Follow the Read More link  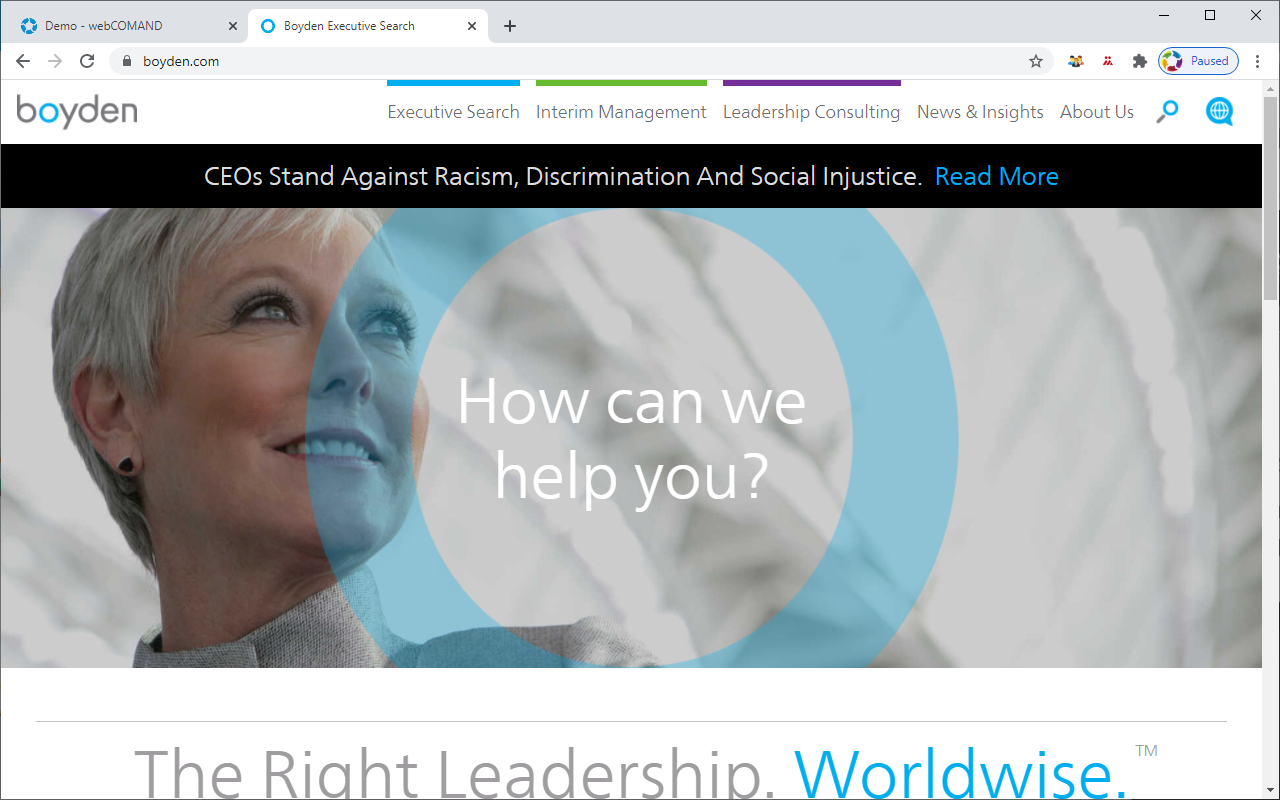tap(996, 176)
